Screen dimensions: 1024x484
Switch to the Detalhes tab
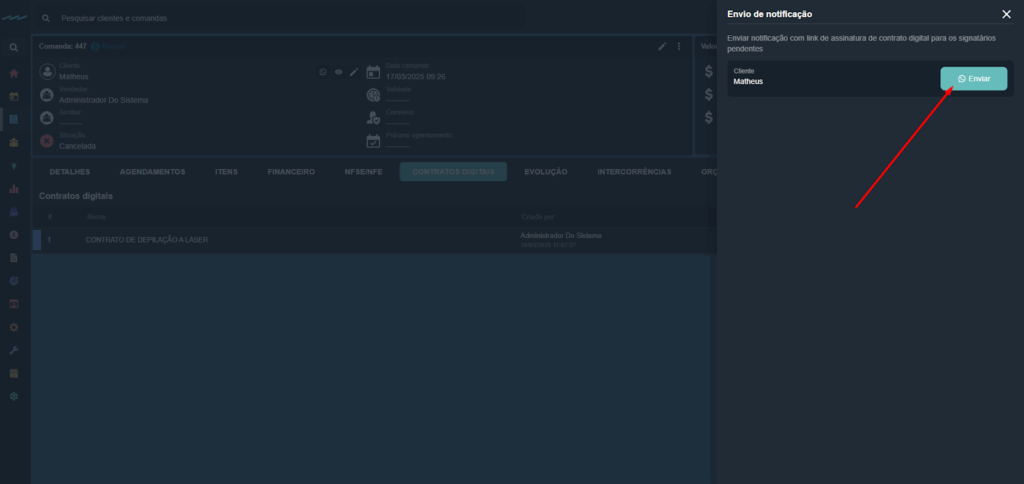[69, 172]
